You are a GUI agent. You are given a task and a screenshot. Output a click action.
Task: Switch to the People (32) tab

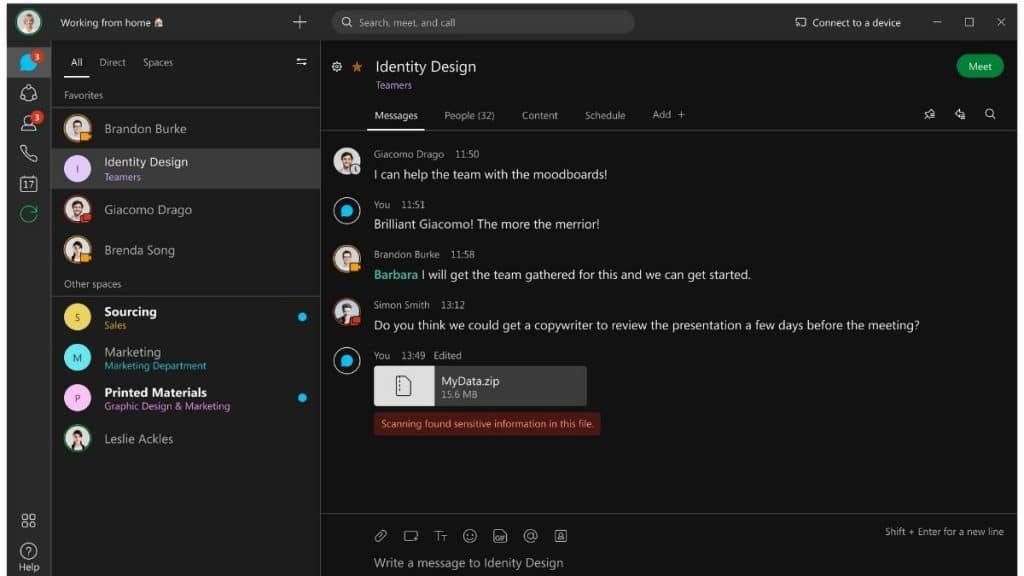[x=469, y=114]
